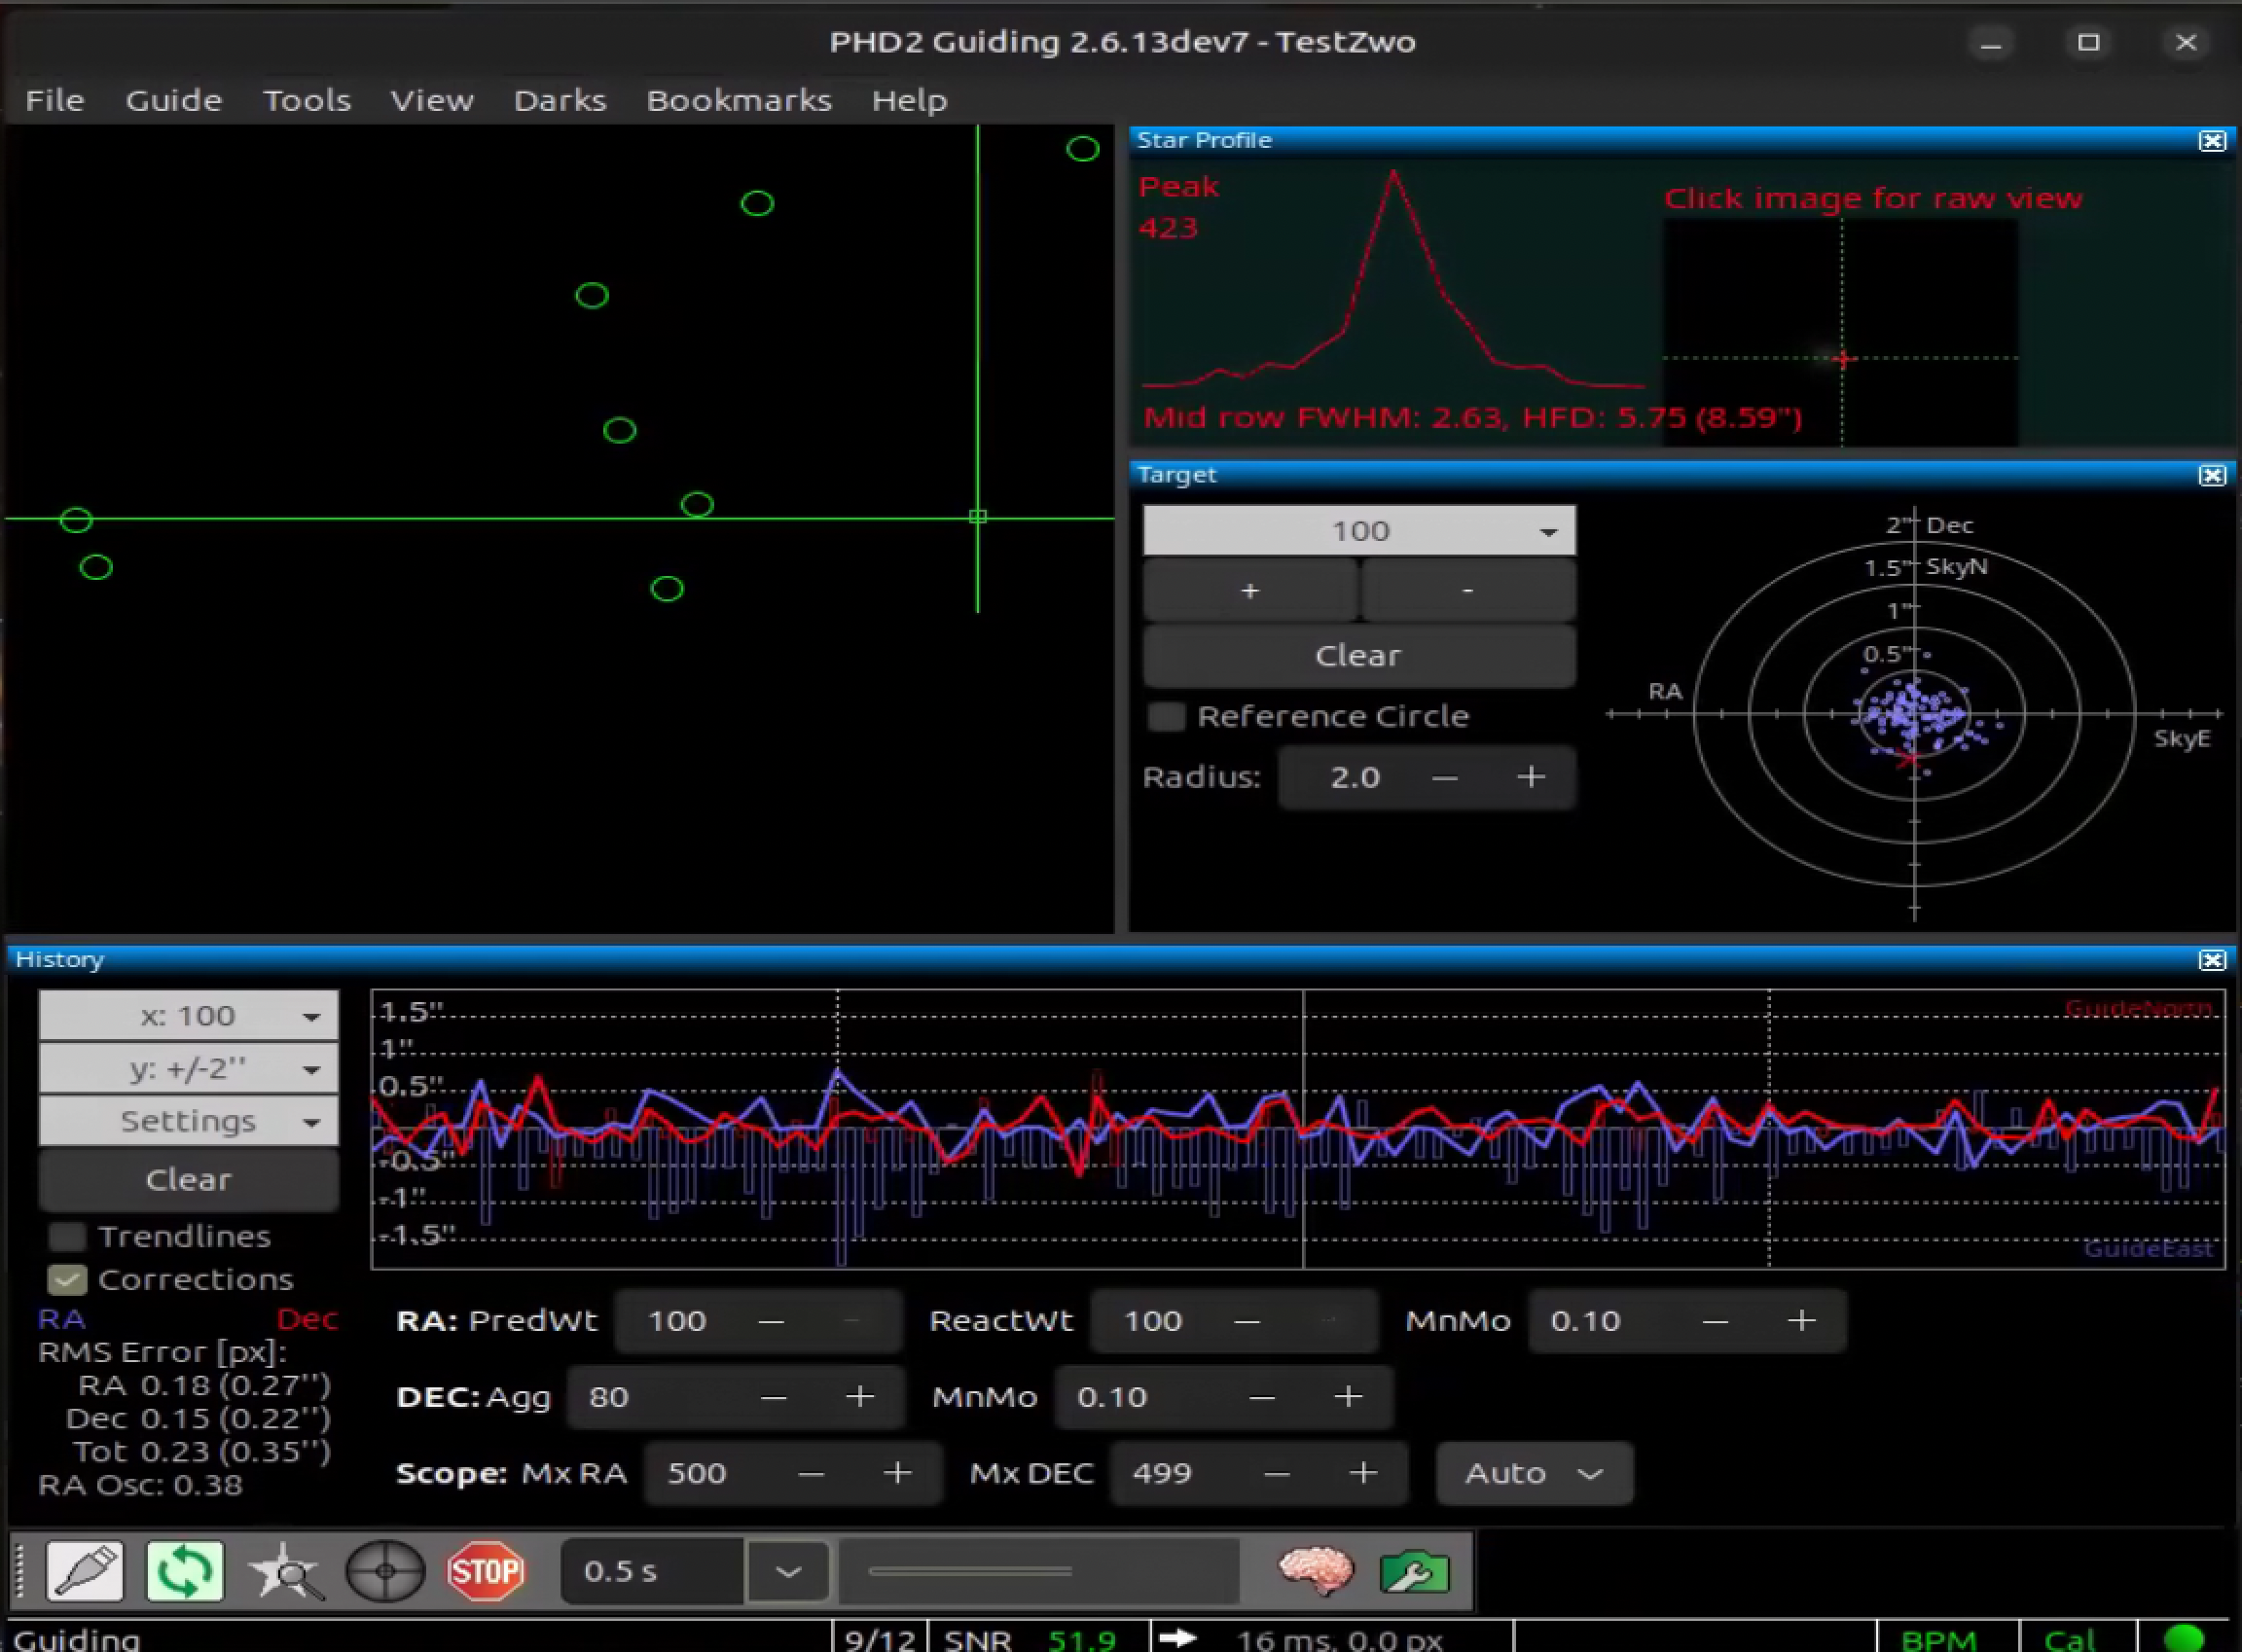2242x1652 pixels.
Task: Expand the exposure time 0.5 s dropdown
Action: click(788, 1571)
